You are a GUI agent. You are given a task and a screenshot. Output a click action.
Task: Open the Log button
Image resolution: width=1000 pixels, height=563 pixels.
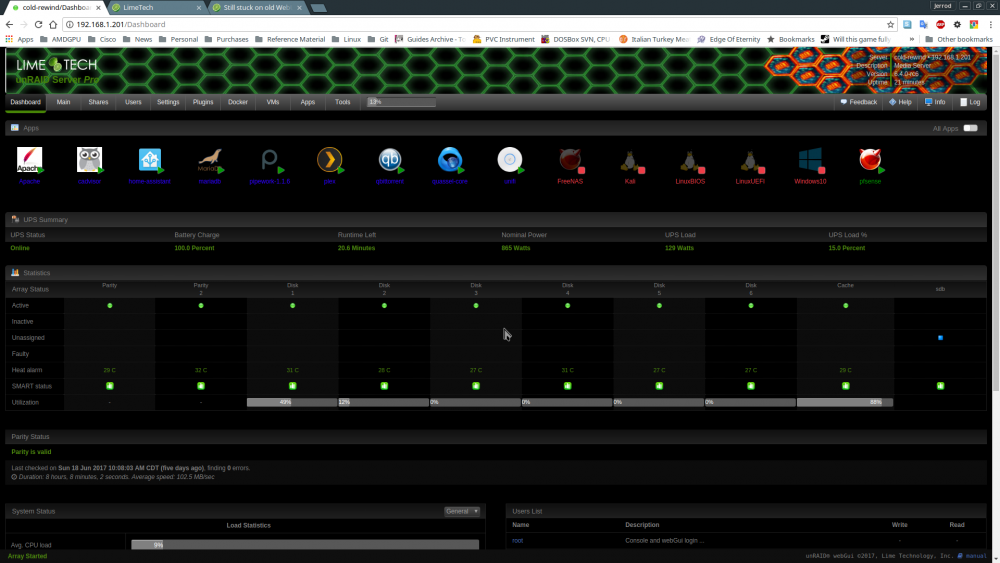pyautogui.click(x=970, y=102)
